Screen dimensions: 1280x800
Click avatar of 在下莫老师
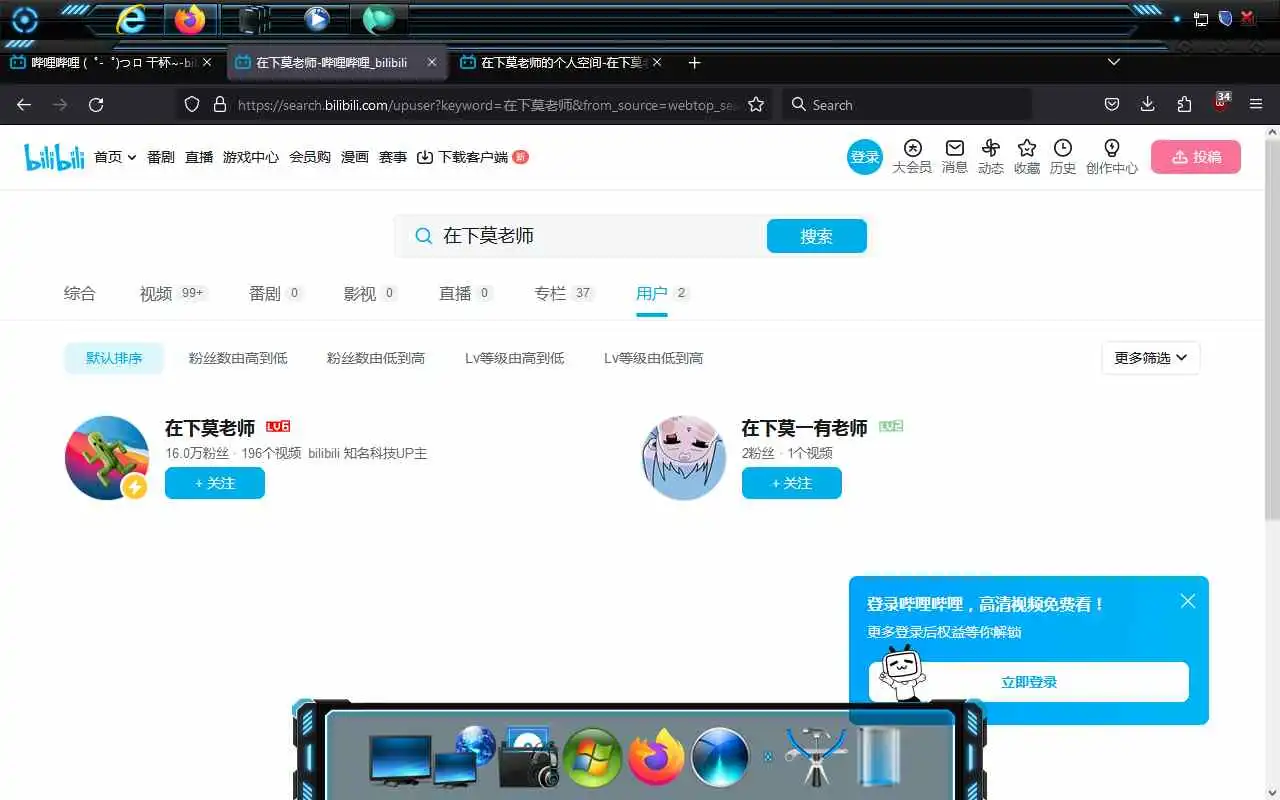[x=107, y=458]
